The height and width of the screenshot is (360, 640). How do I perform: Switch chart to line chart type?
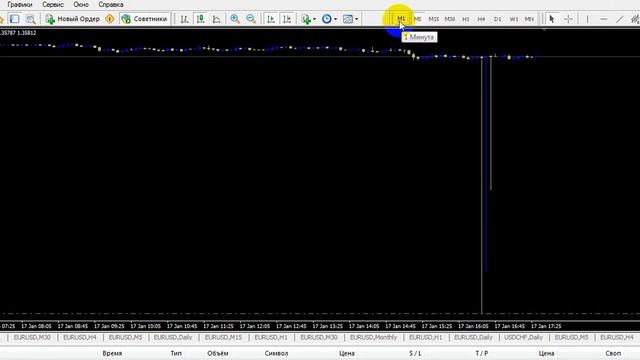coord(217,19)
